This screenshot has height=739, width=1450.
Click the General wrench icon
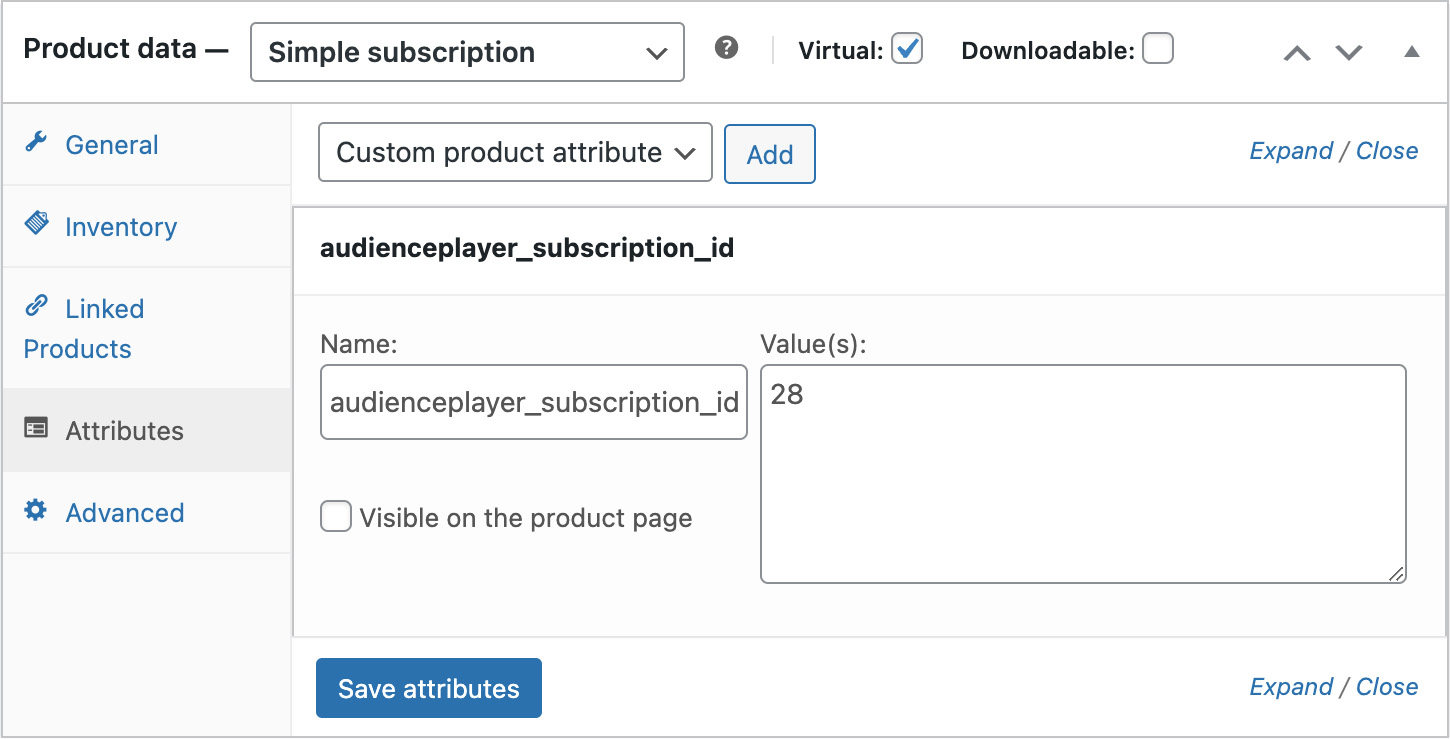pos(36,142)
